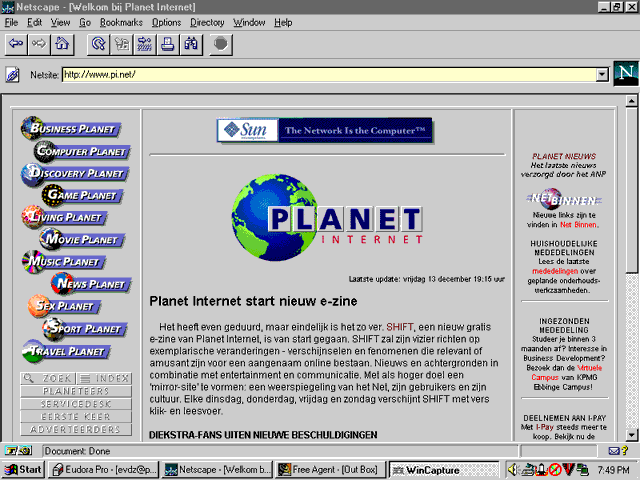
Task: Open Music Planet in the sidebar
Action: click(64, 261)
